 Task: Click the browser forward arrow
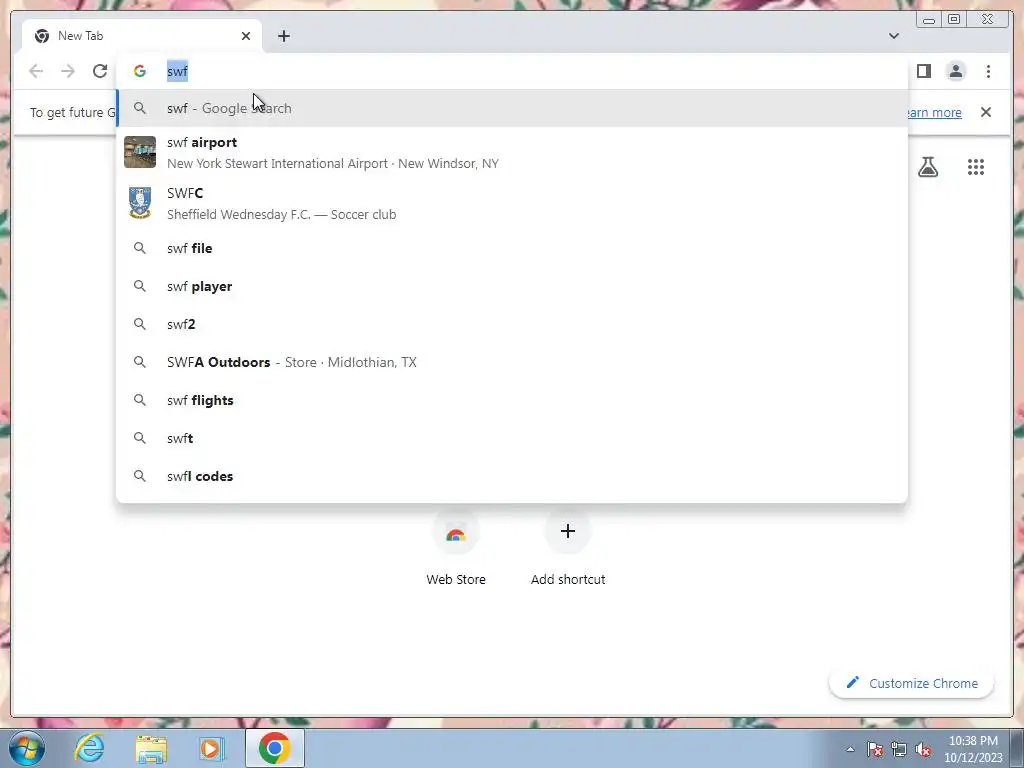pyautogui.click(x=68, y=71)
